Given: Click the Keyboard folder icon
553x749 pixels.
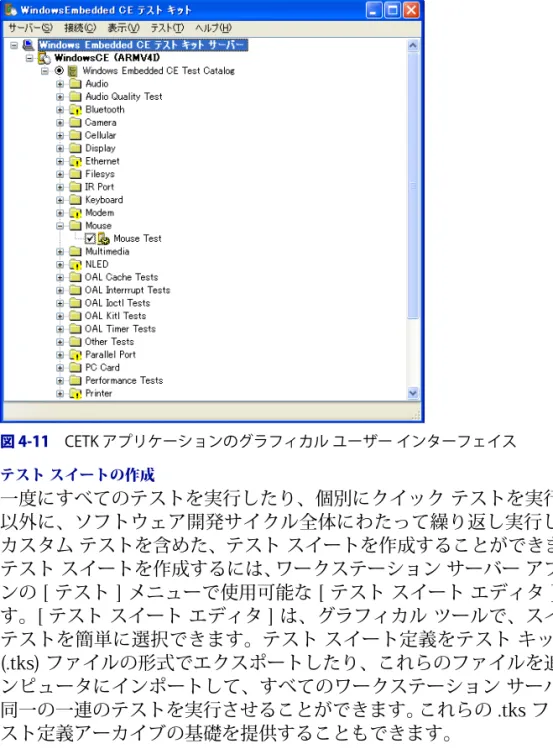Looking at the screenshot, I should click(75, 200).
